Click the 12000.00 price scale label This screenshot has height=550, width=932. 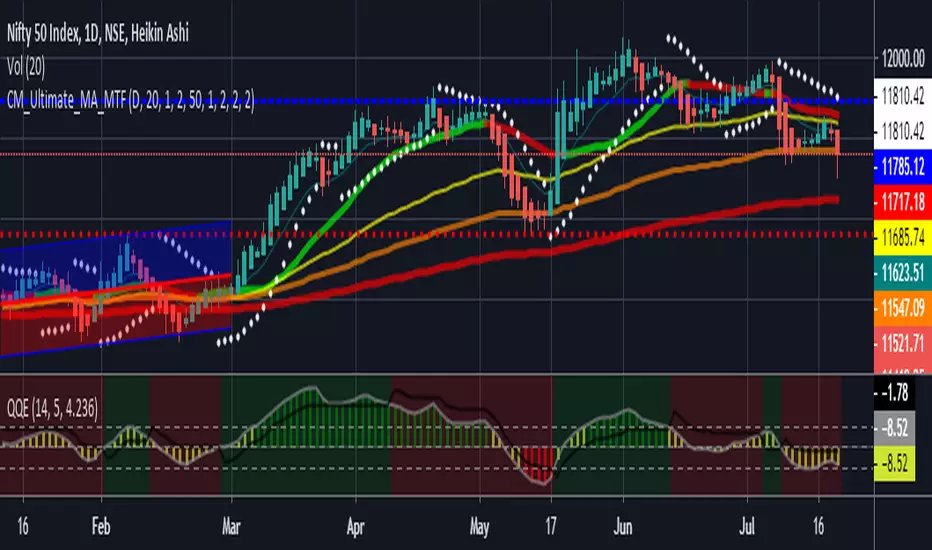pos(903,59)
